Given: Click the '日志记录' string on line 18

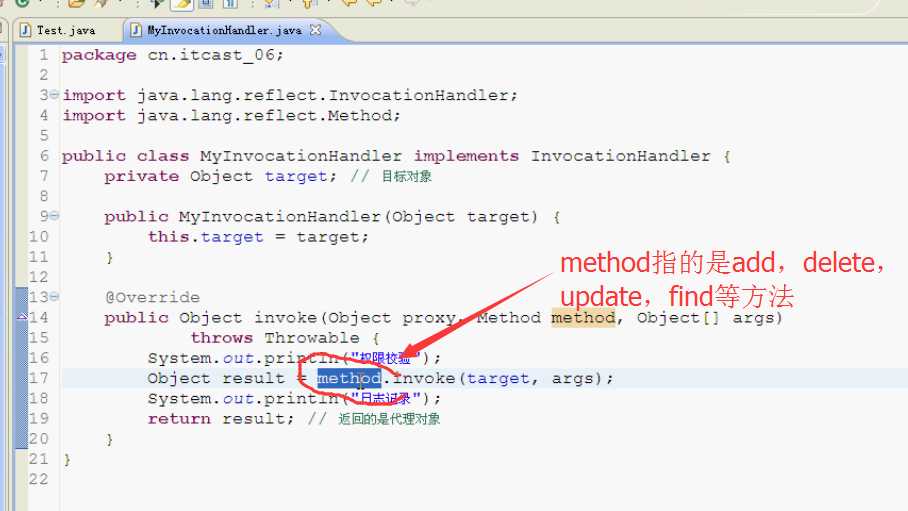Looking at the screenshot, I should [x=385, y=399].
